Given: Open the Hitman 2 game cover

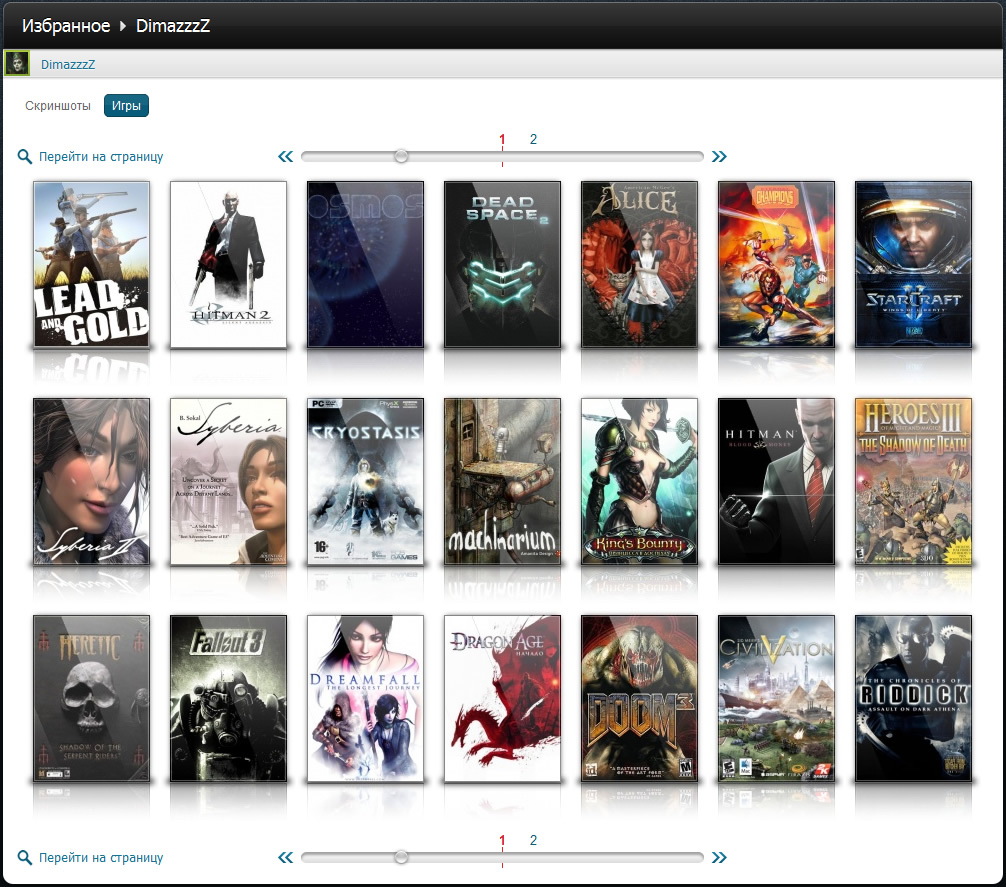Looking at the screenshot, I should (x=228, y=264).
